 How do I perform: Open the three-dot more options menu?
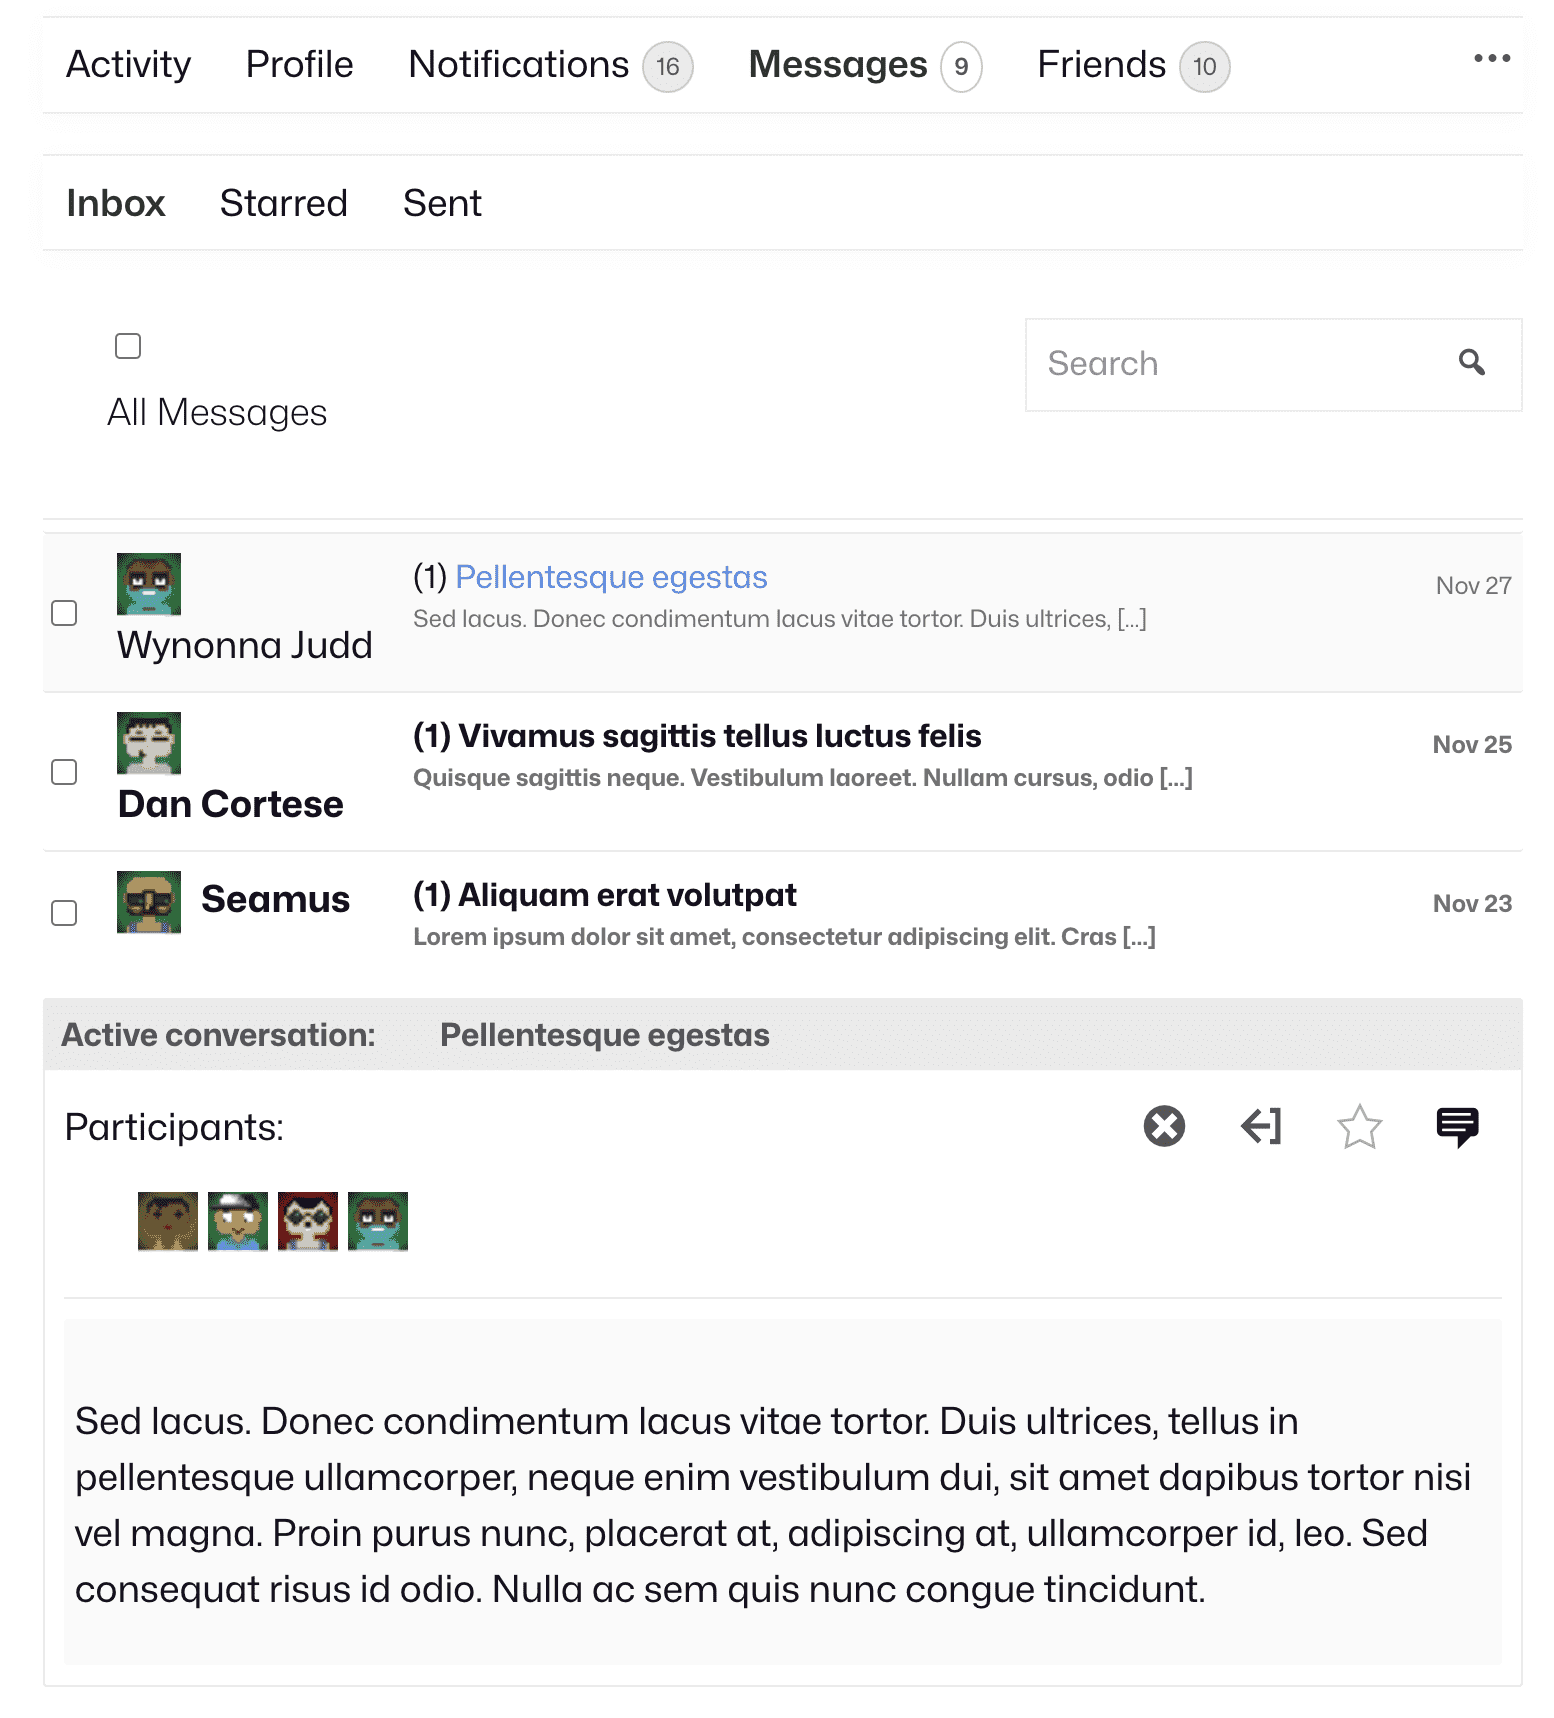tap(1491, 59)
